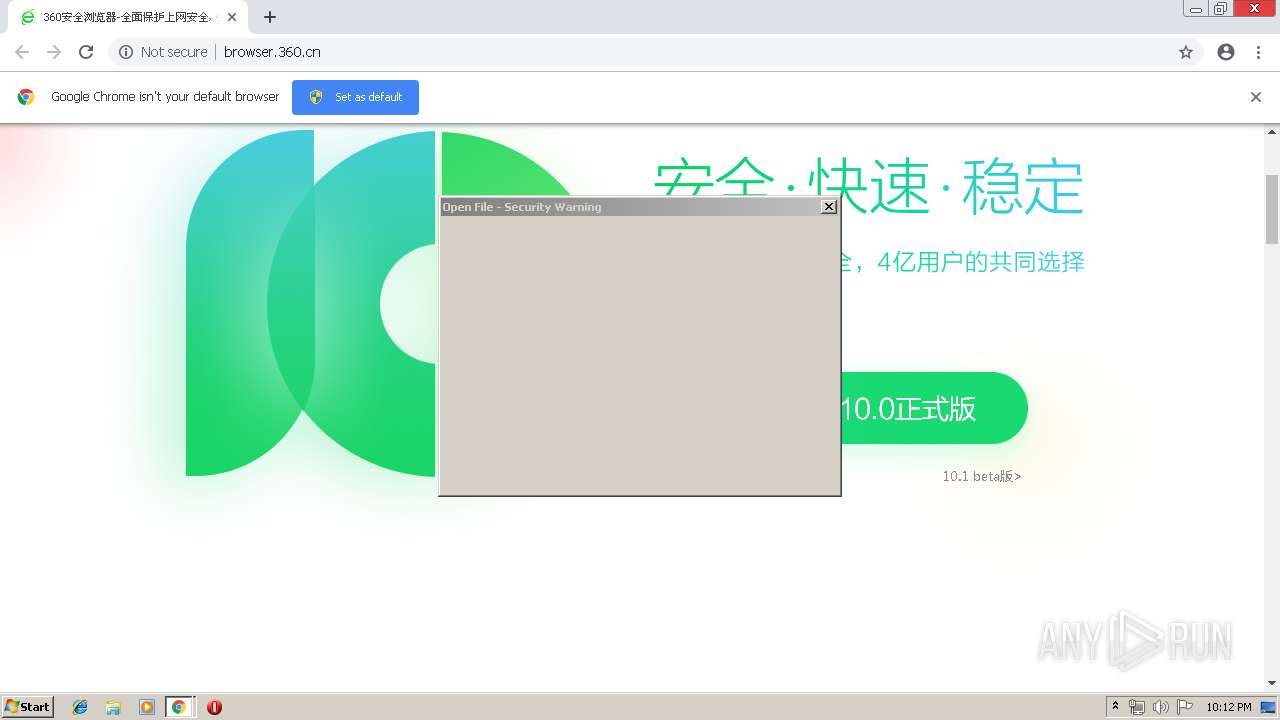Open the Windows Start menu
The image size is (1280, 720).
[28, 706]
